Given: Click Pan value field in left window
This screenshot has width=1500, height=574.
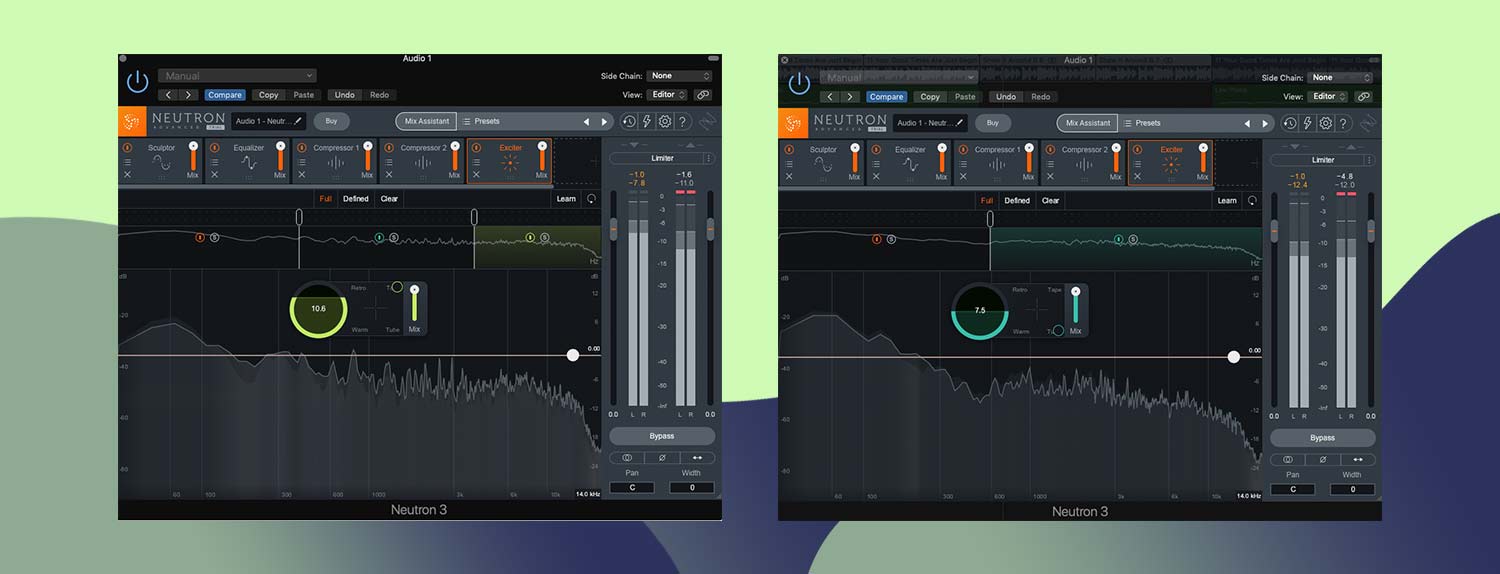Looking at the screenshot, I should click(632, 488).
